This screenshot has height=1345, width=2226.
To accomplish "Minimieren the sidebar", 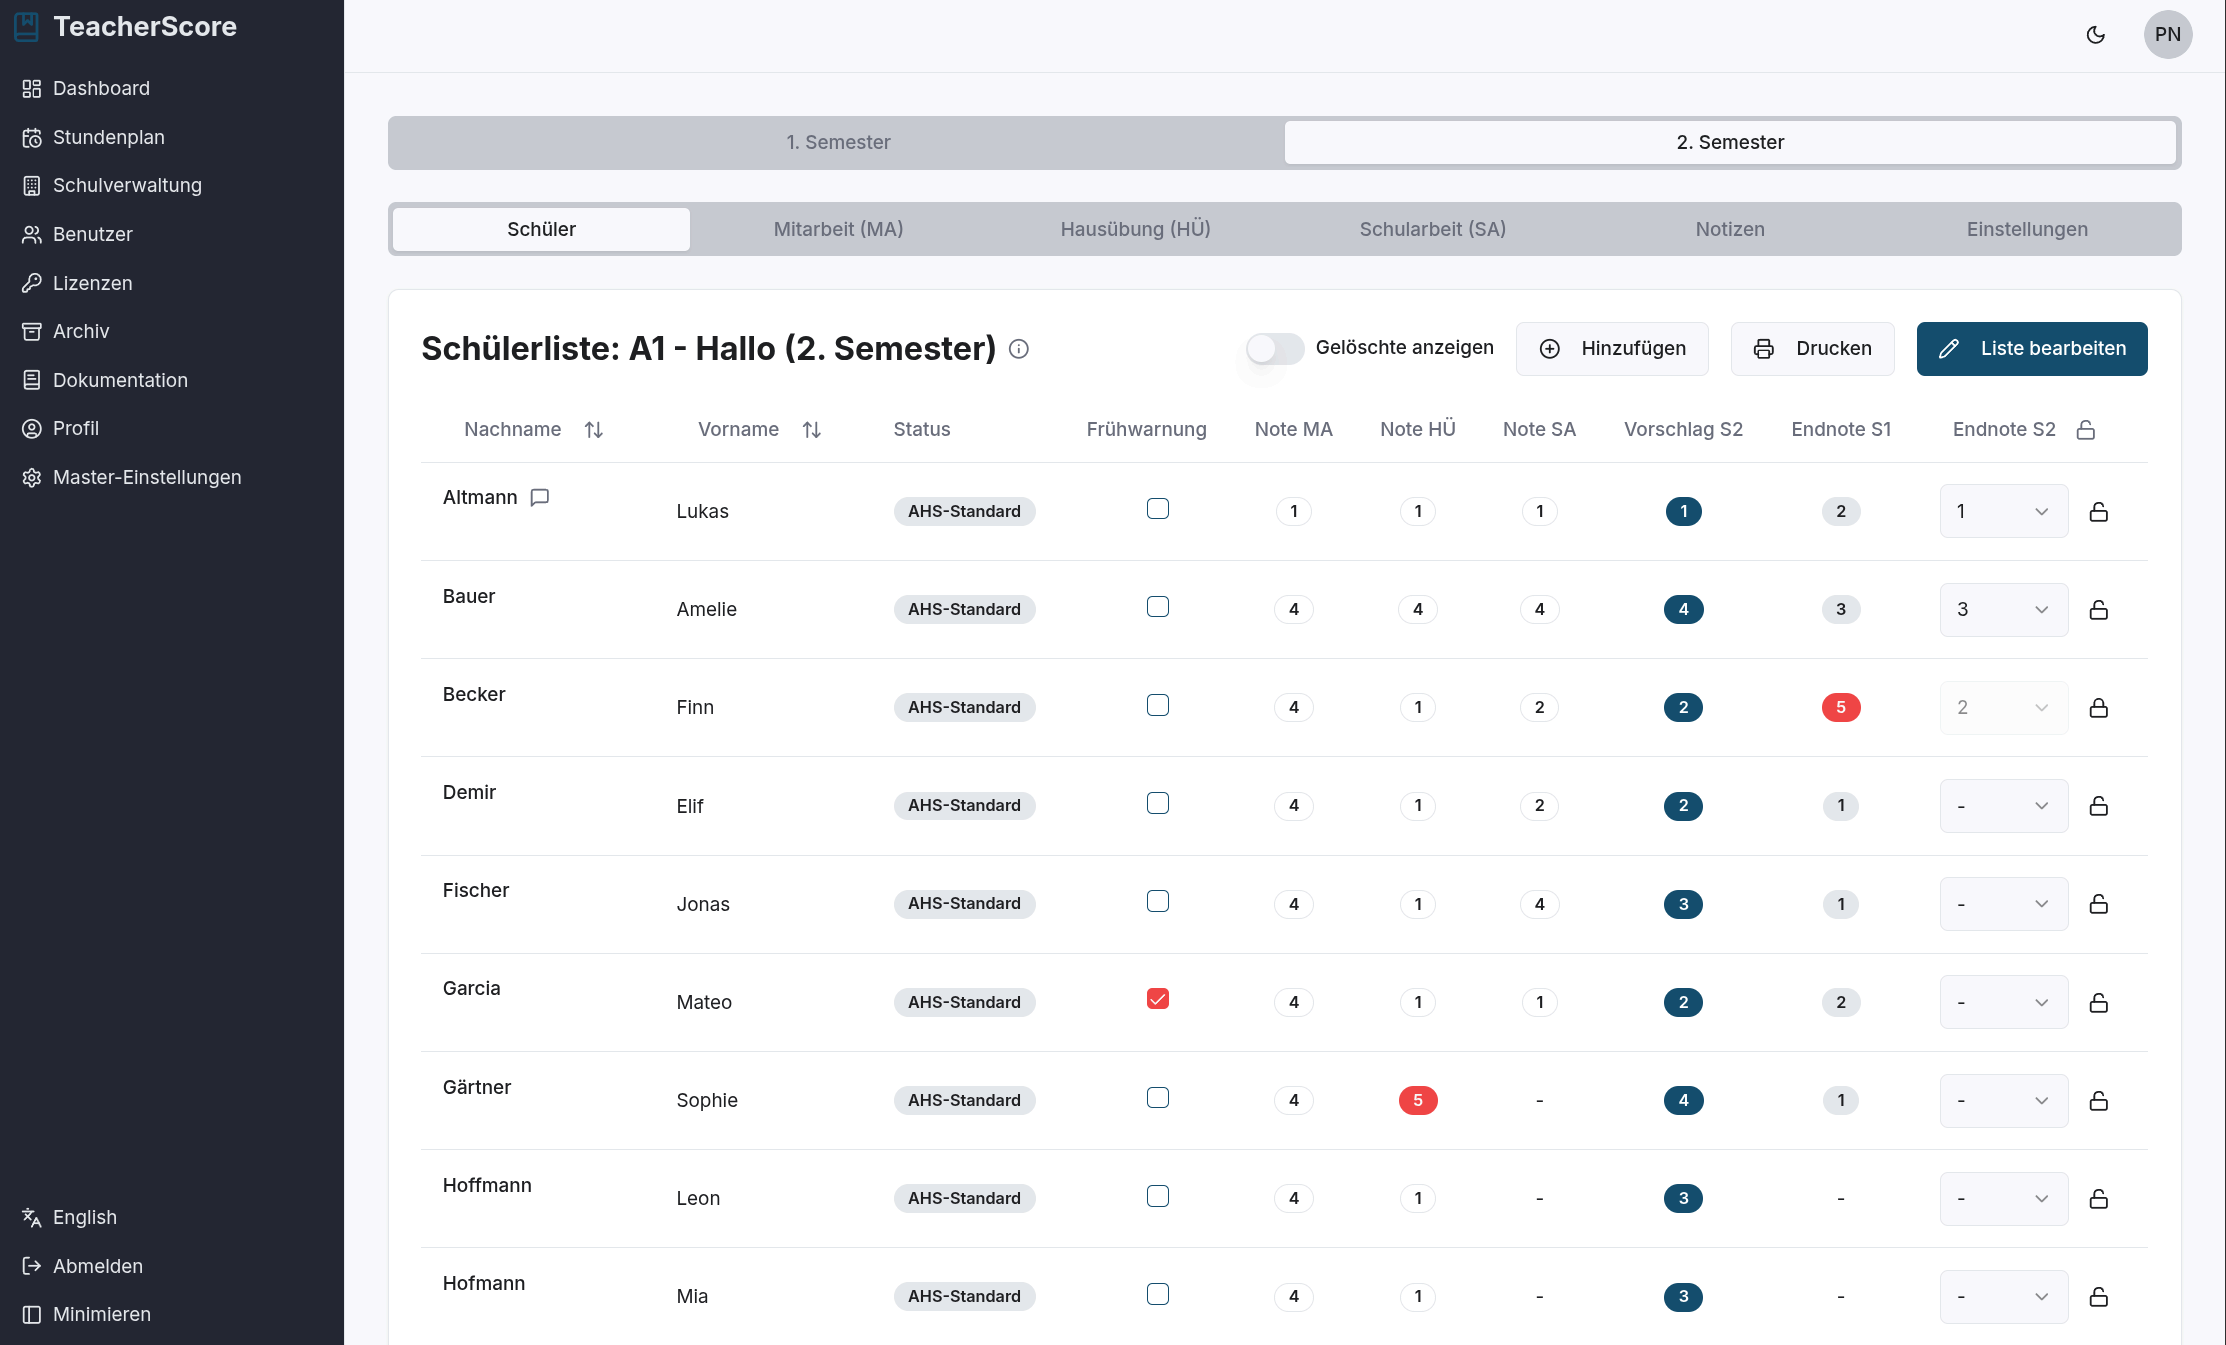I will (87, 1314).
